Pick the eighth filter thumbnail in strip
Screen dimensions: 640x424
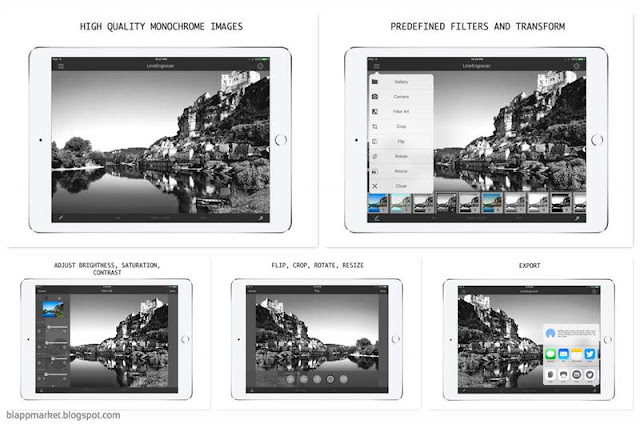coord(538,203)
